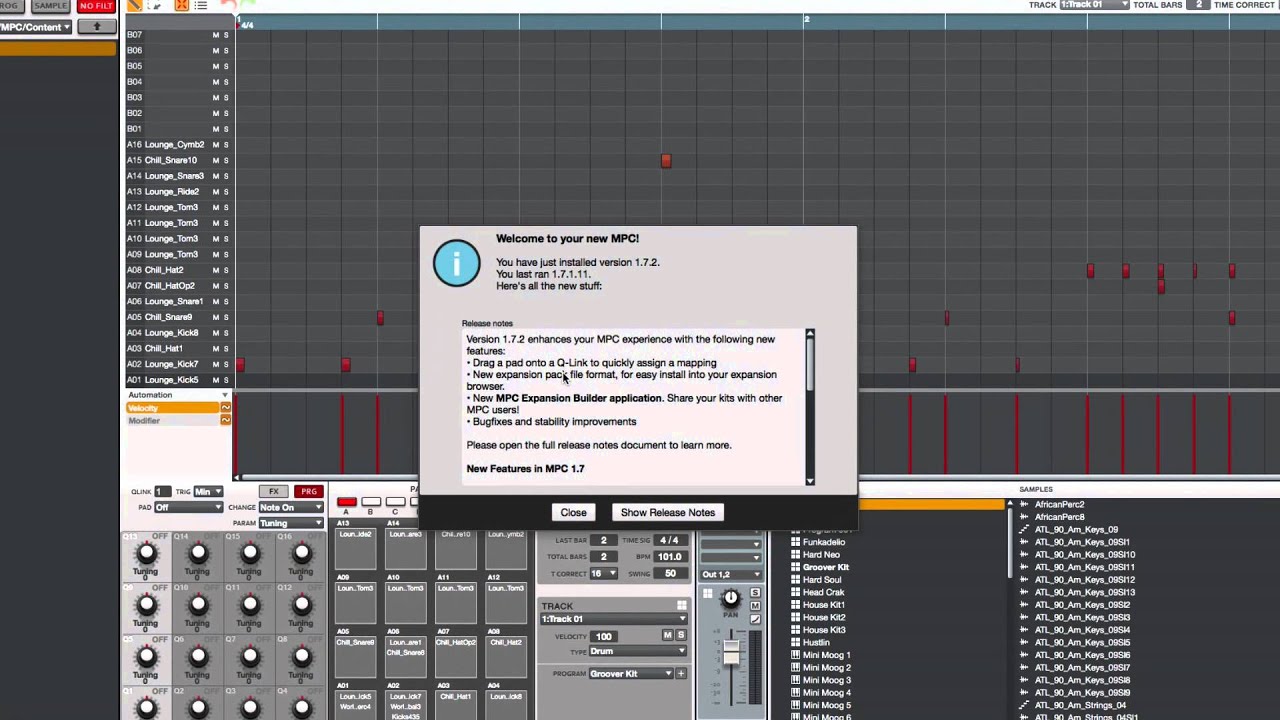Click the grid icon in TRACK panel header
This screenshot has height=720, width=1280.
[x=682, y=606]
